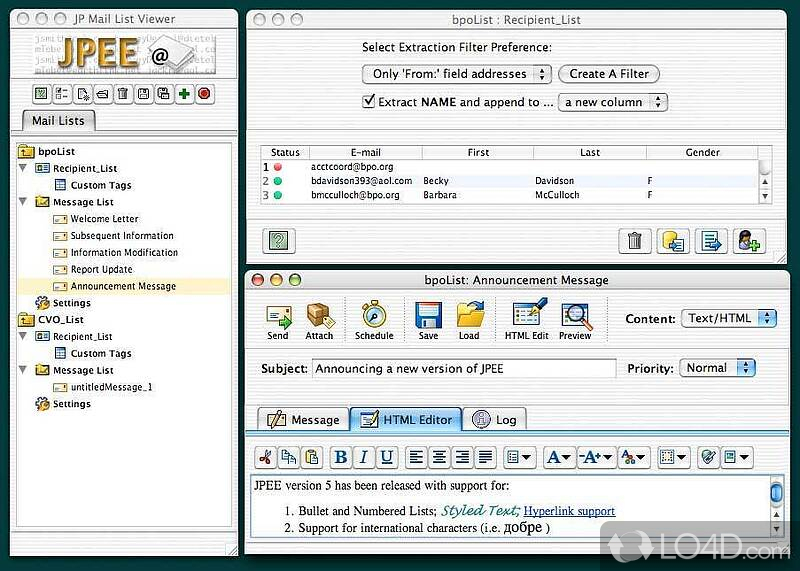Click the Save floppy disk icon
This screenshot has width=800, height=571.
tap(428, 318)
